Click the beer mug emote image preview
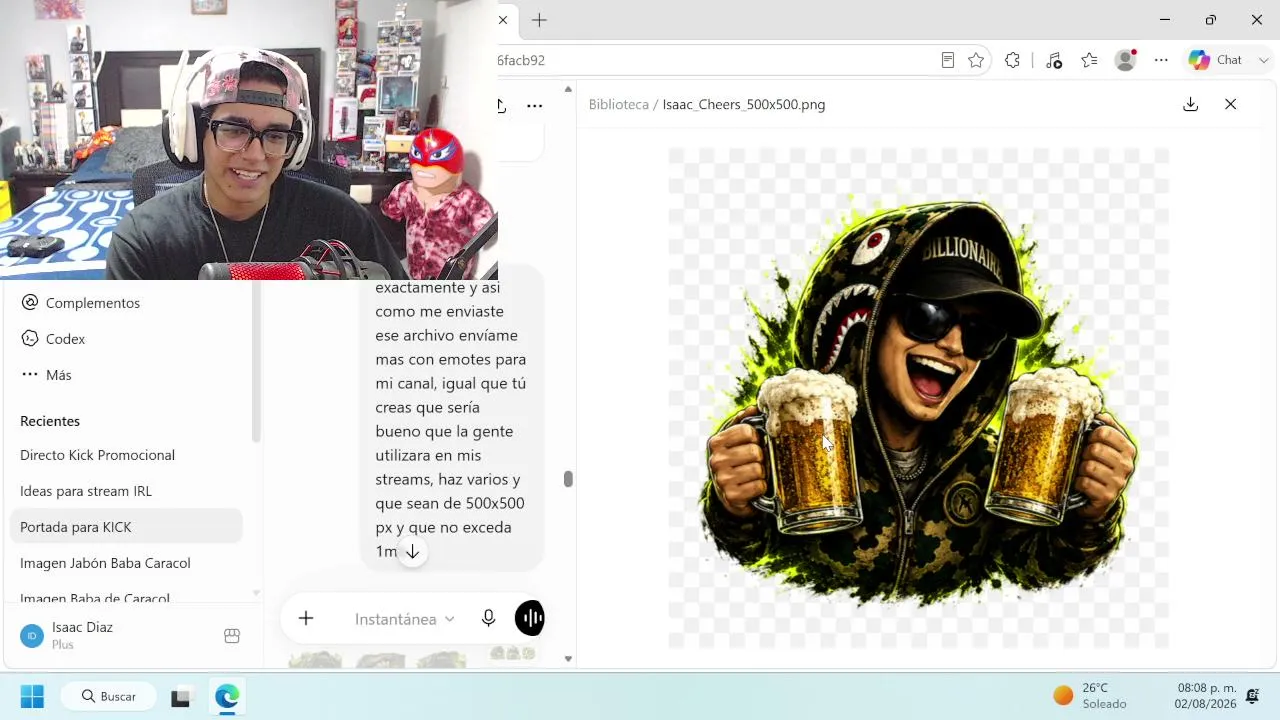Viewport: 1280px width, 720px height. coord(918,398)
